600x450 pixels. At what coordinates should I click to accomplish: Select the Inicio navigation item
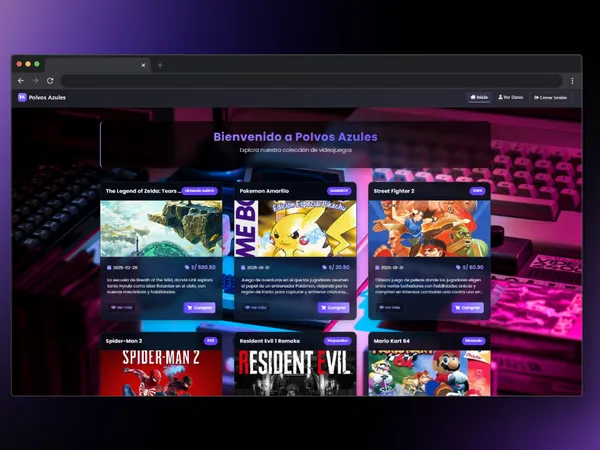[479, 97]
